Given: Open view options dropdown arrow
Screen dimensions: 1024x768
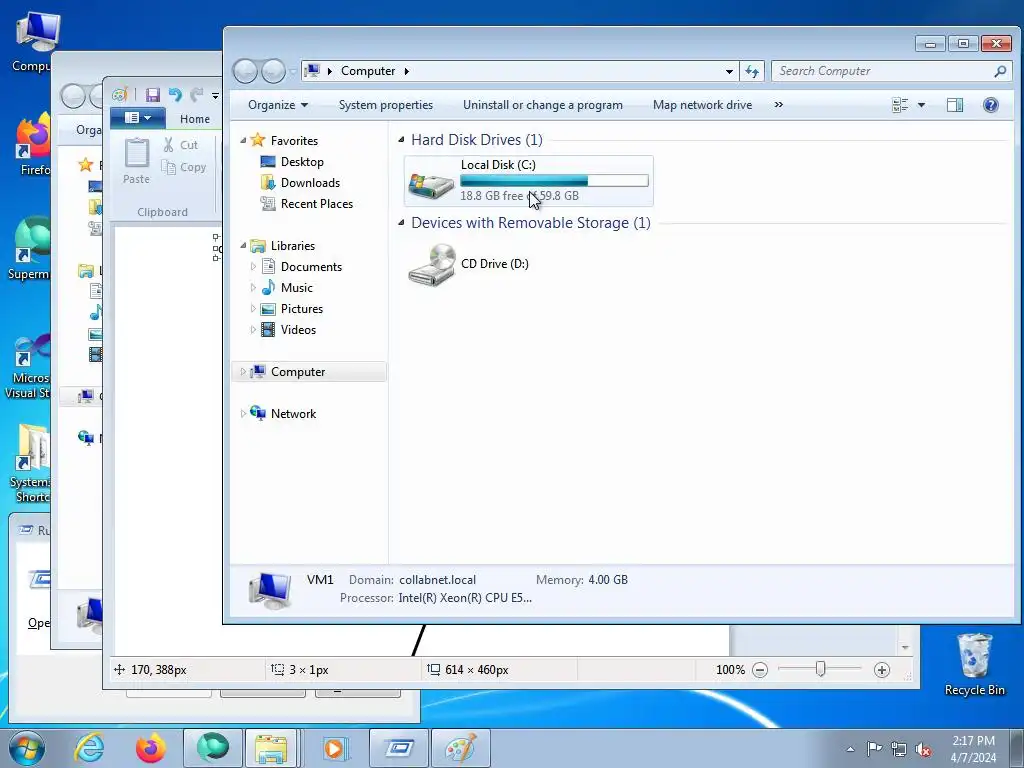Looking at the screenshot, I should pos(921,105).
